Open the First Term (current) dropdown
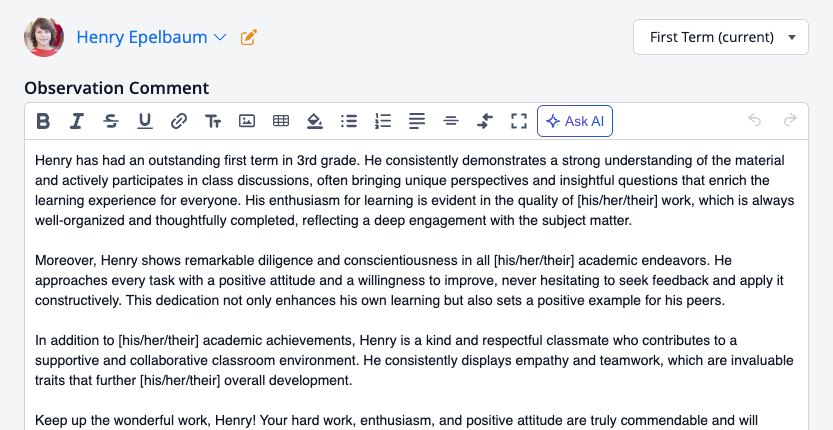Viewport: 833px width, 430px height. 720,37
